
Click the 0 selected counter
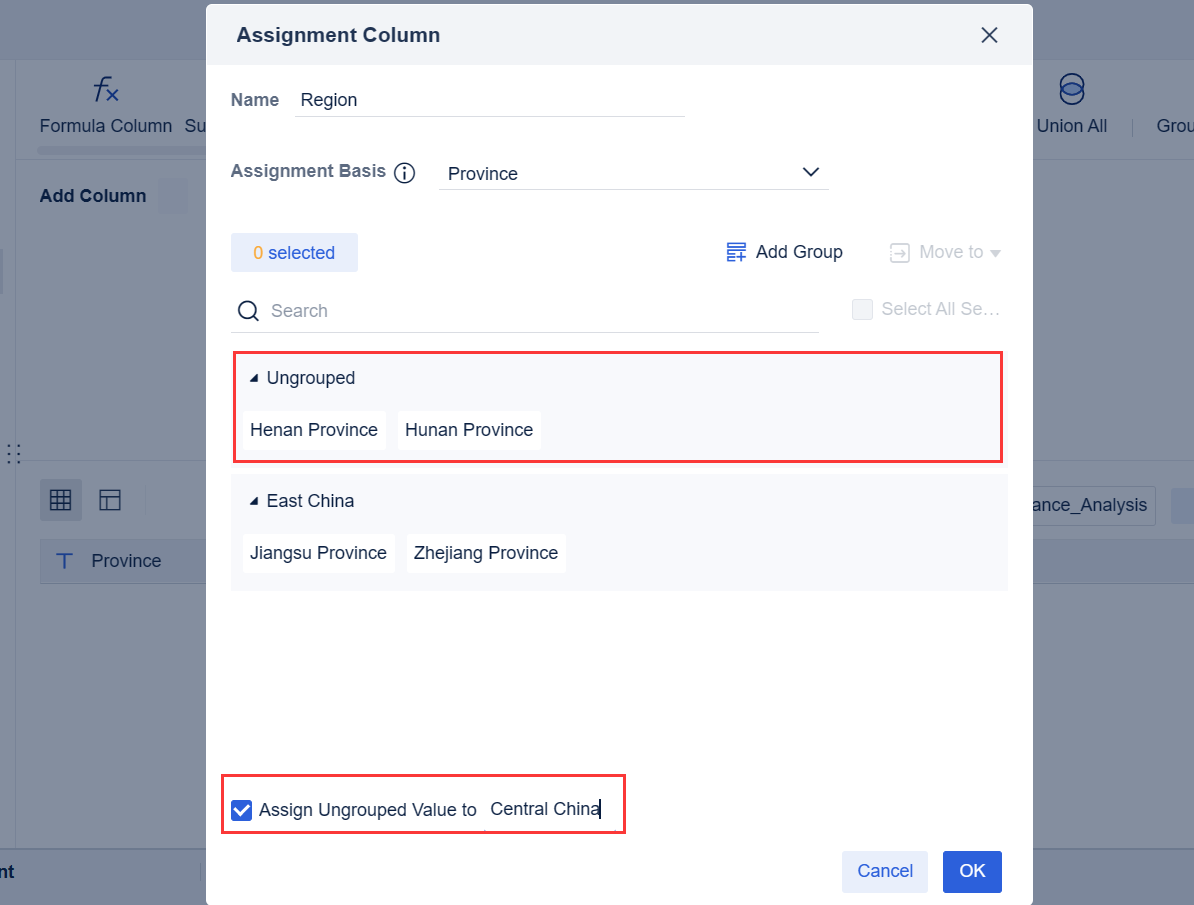coord(294,252)
